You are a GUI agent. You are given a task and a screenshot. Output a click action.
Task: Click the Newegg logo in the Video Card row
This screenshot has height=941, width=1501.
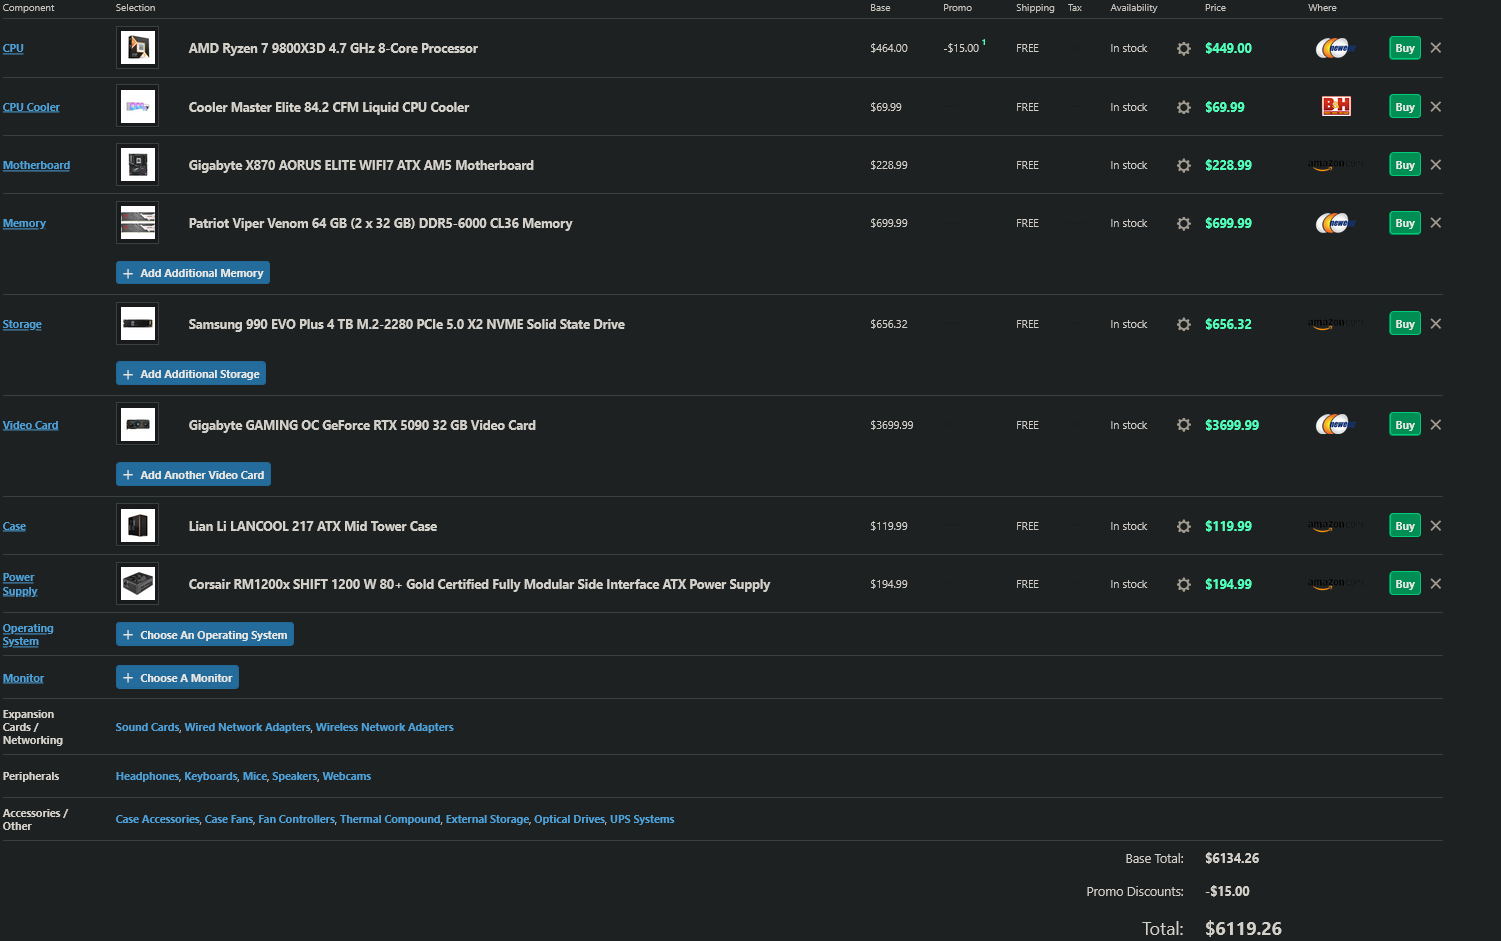tap(1334, 425)
